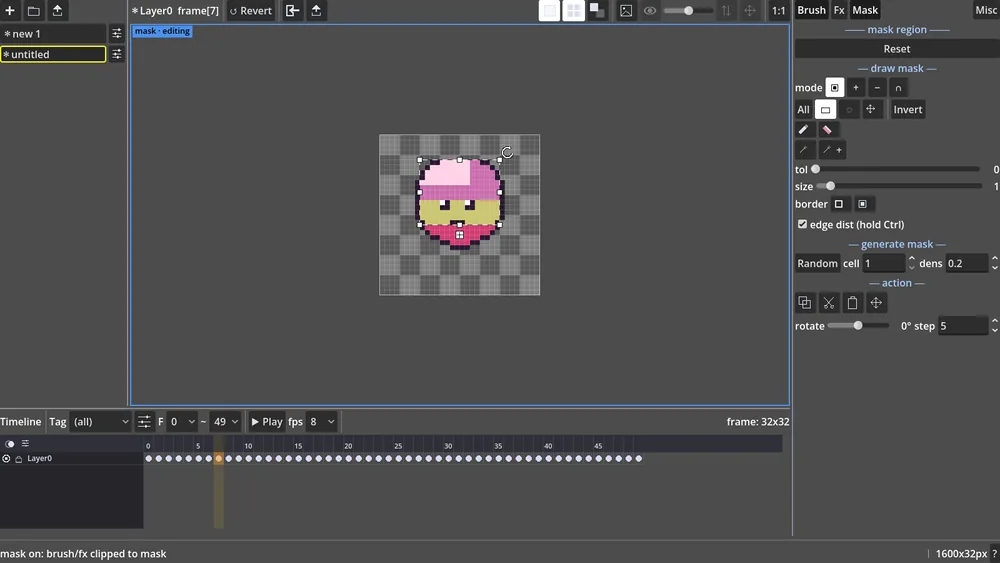The width and height of the screenshot is (1000, 563).
Task: Click the paste clipboard action icon
Action: [852, 303]
